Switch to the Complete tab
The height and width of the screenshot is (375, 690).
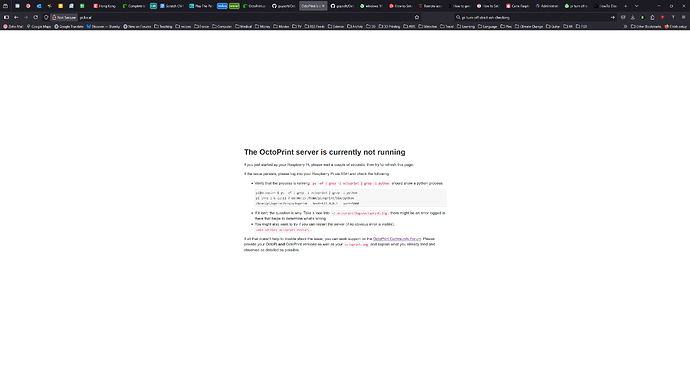(x=134, y=6)
